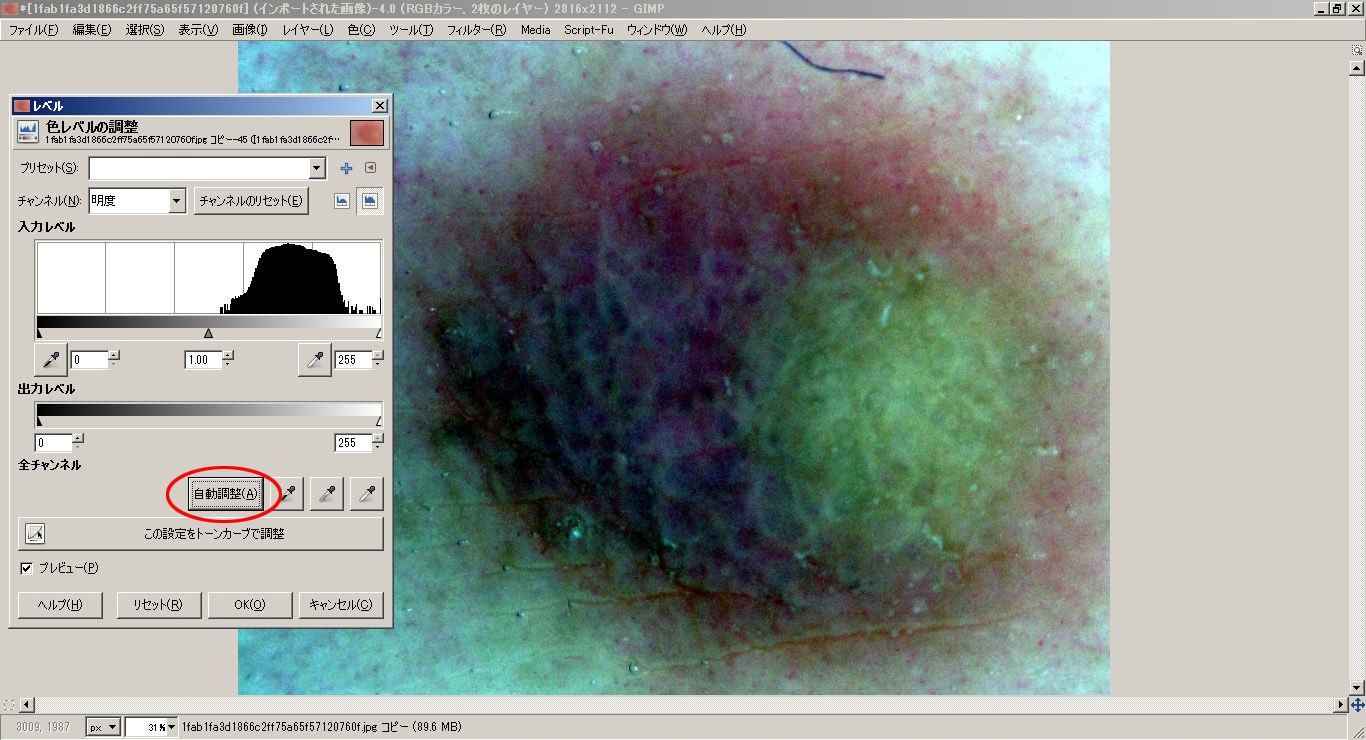Image resolution: width=1366 pixels, height=740 pixels.
Task: Open the ツール(T) menu
Action: click(411, 30)
